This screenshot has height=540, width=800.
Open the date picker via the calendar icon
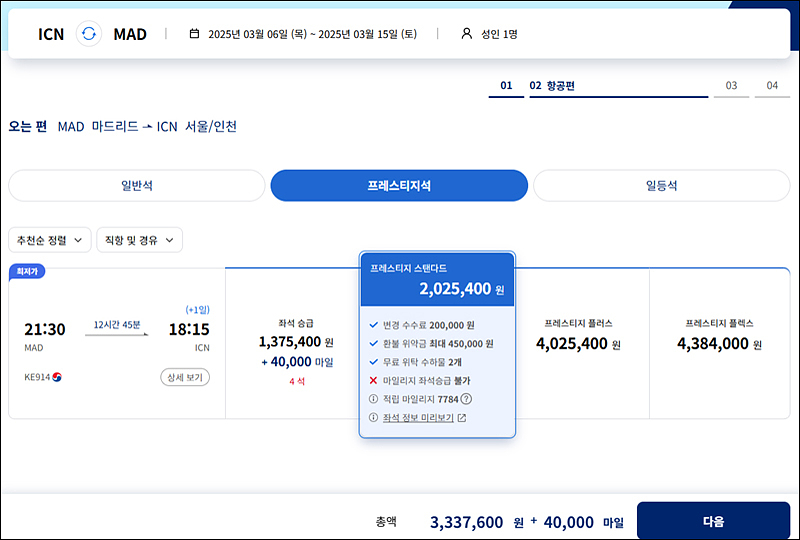[x=194, y=34]
